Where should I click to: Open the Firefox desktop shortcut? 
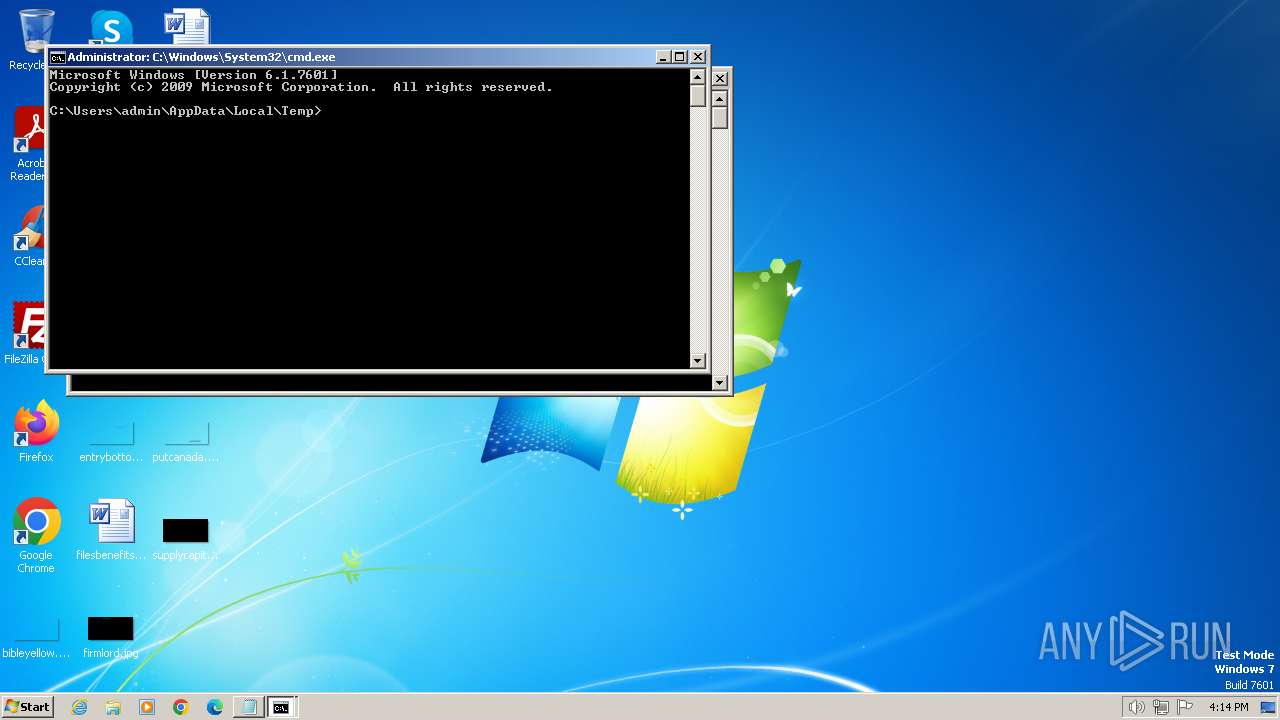pyautogui.click(x=36, y=432)
